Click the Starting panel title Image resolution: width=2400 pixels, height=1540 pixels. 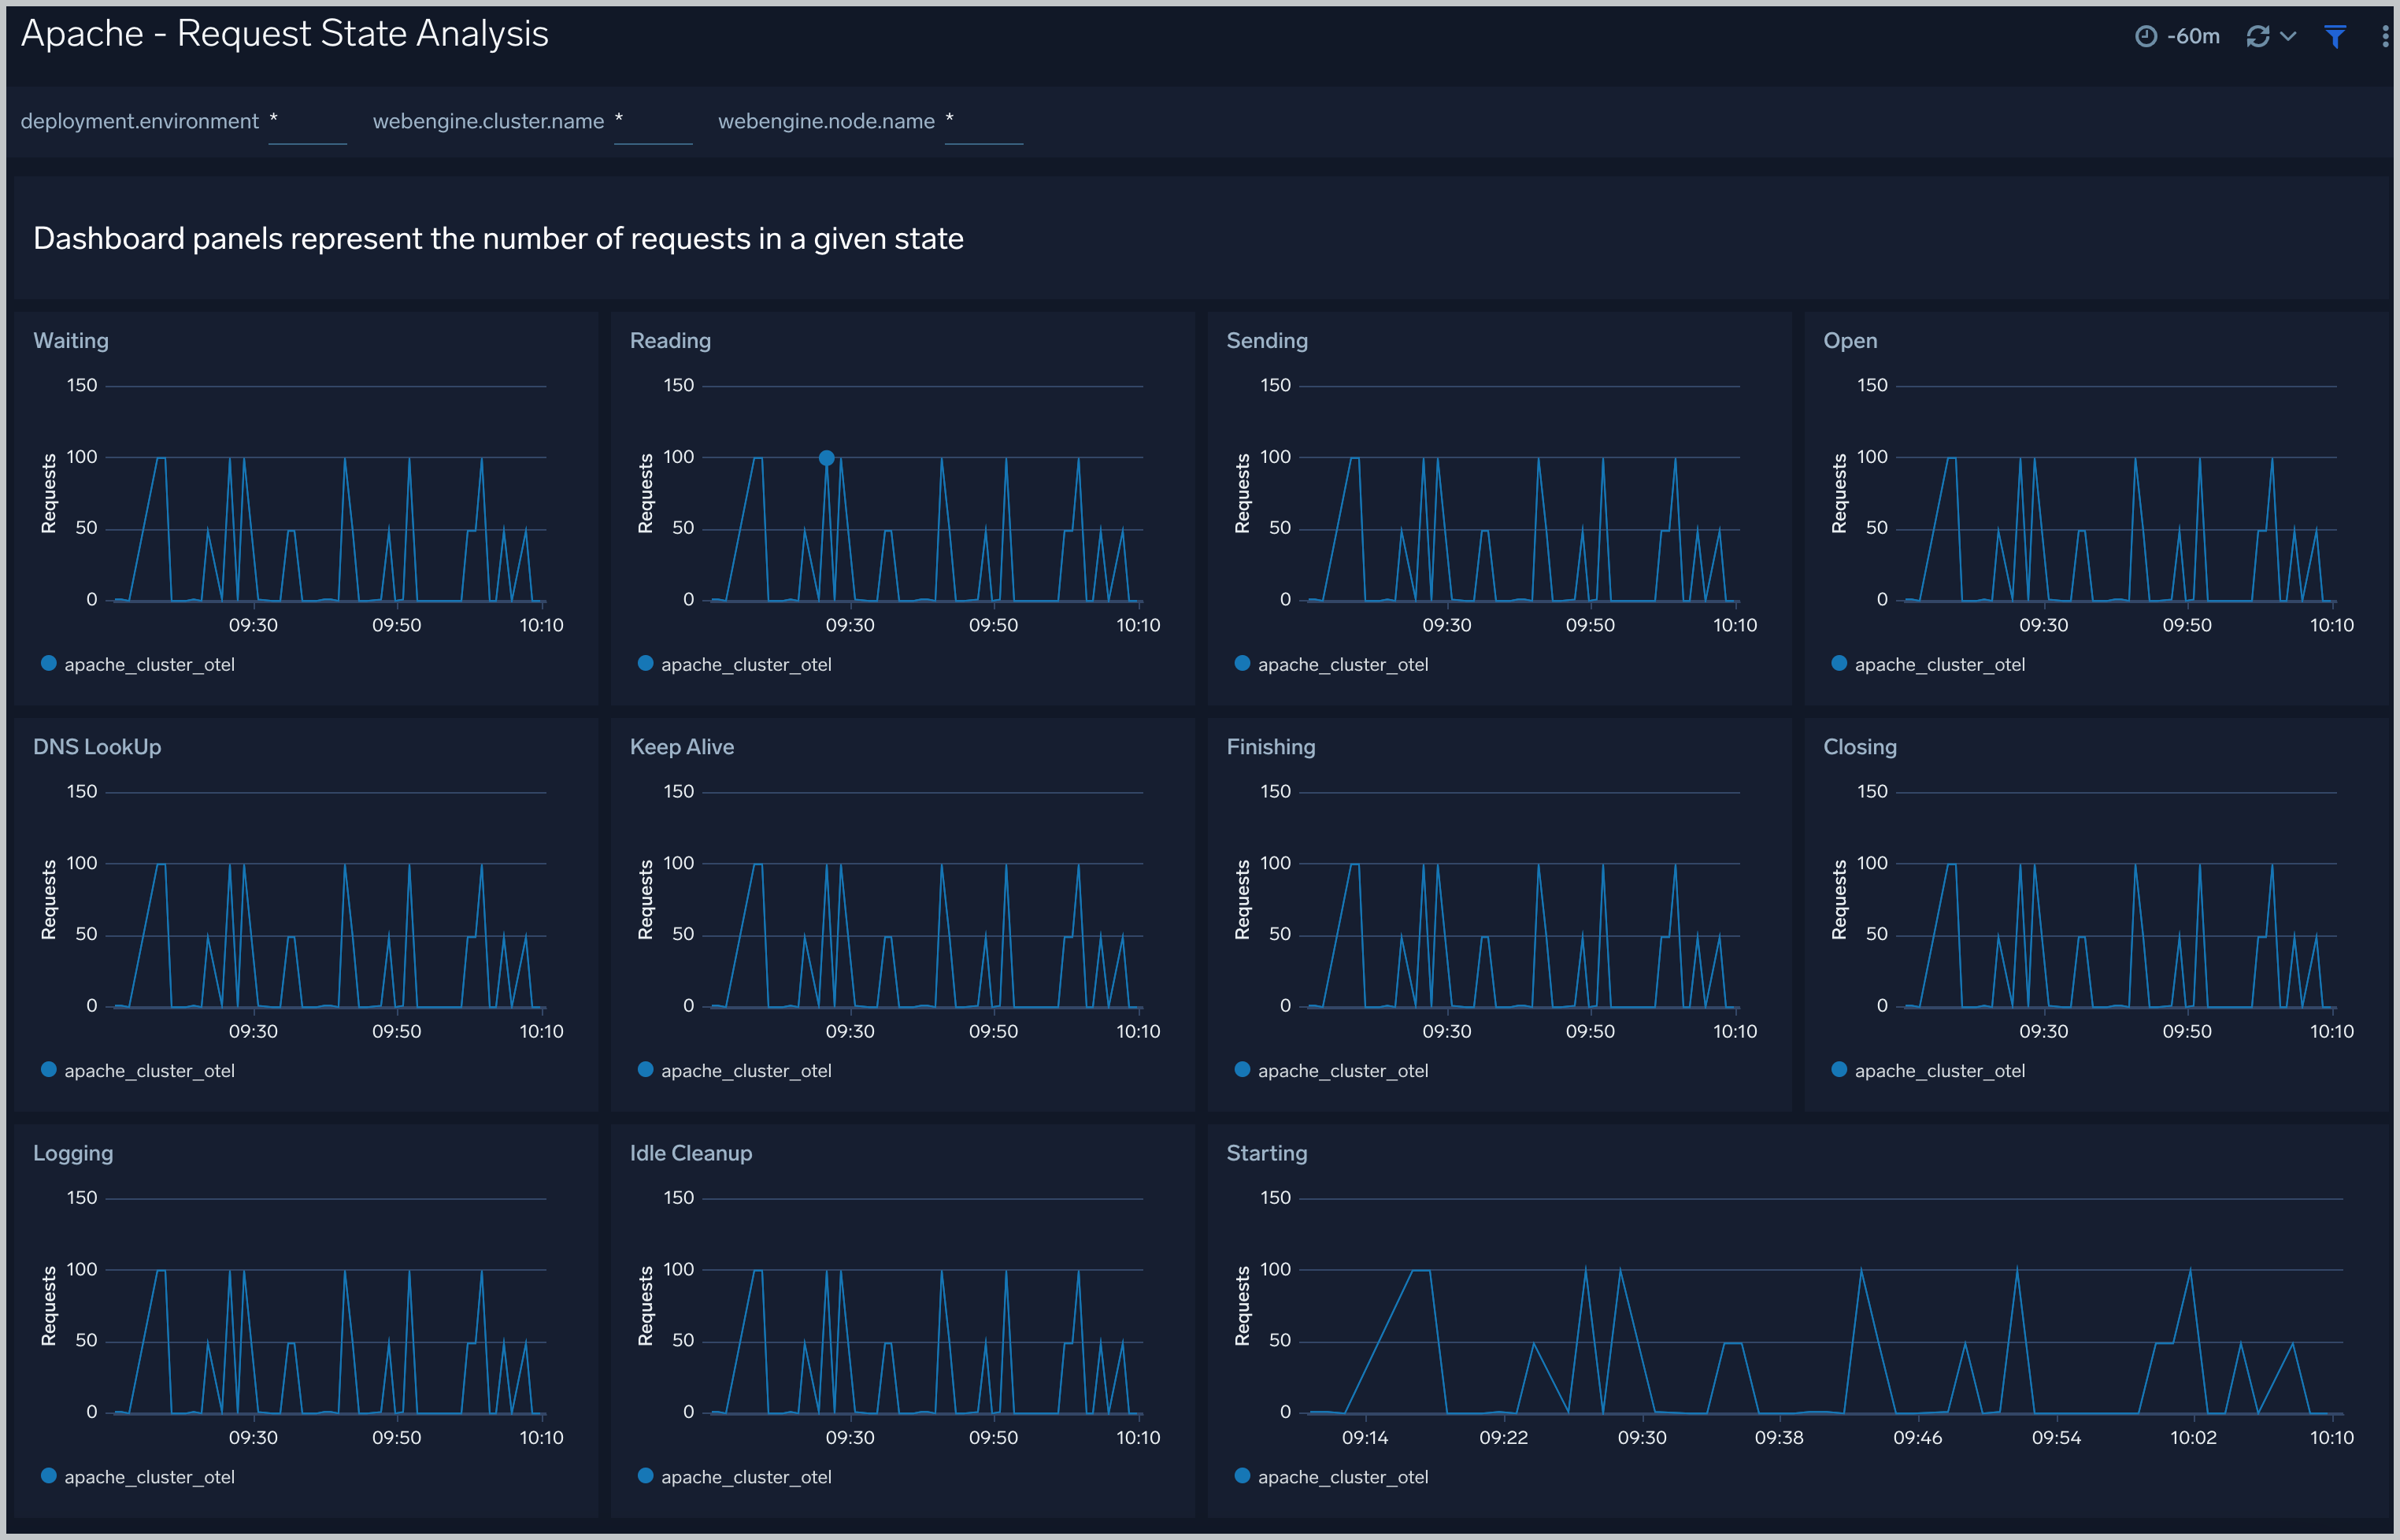(x=1267, y=1153)
